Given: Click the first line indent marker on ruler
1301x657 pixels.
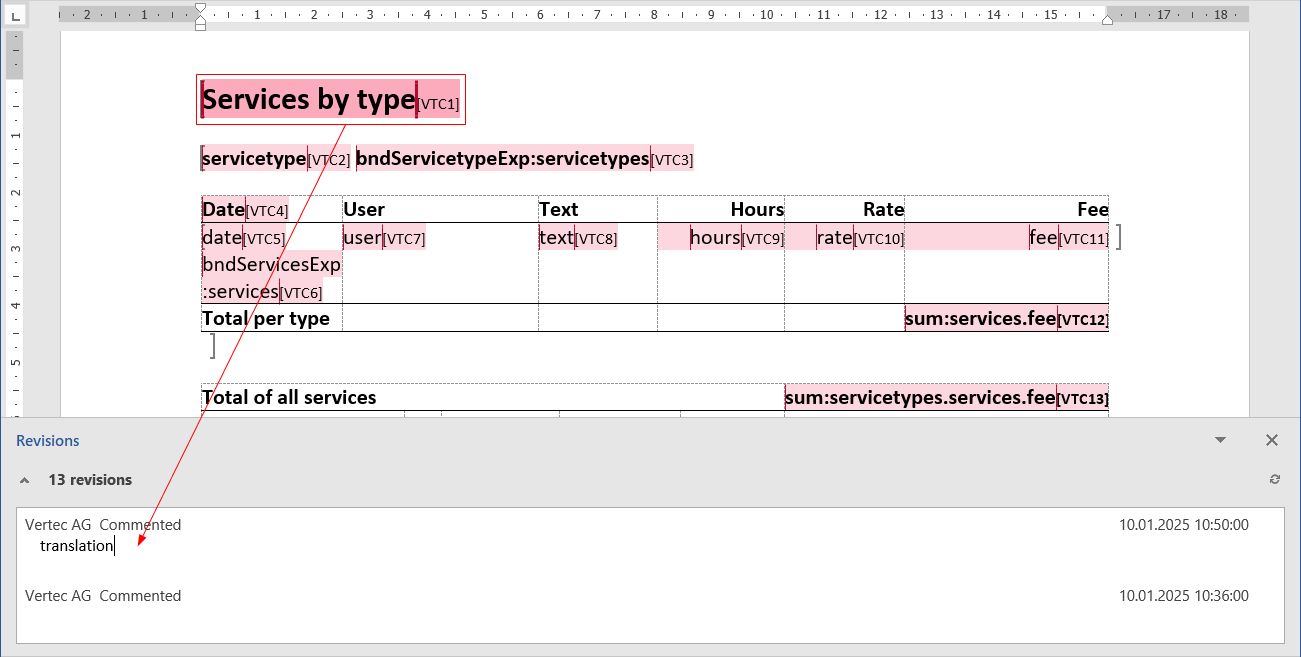Looking at the screenshot, I should [200, 9].
